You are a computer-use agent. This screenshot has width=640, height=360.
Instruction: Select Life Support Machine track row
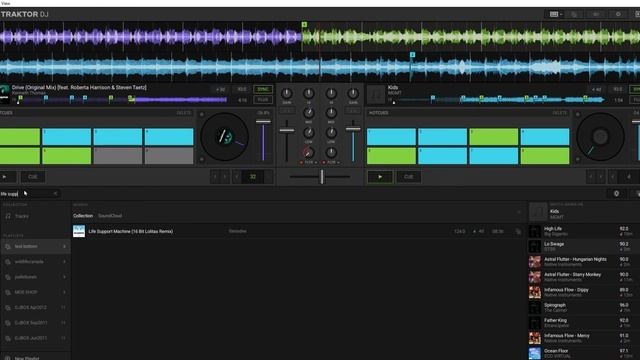[x=298, y=231]
